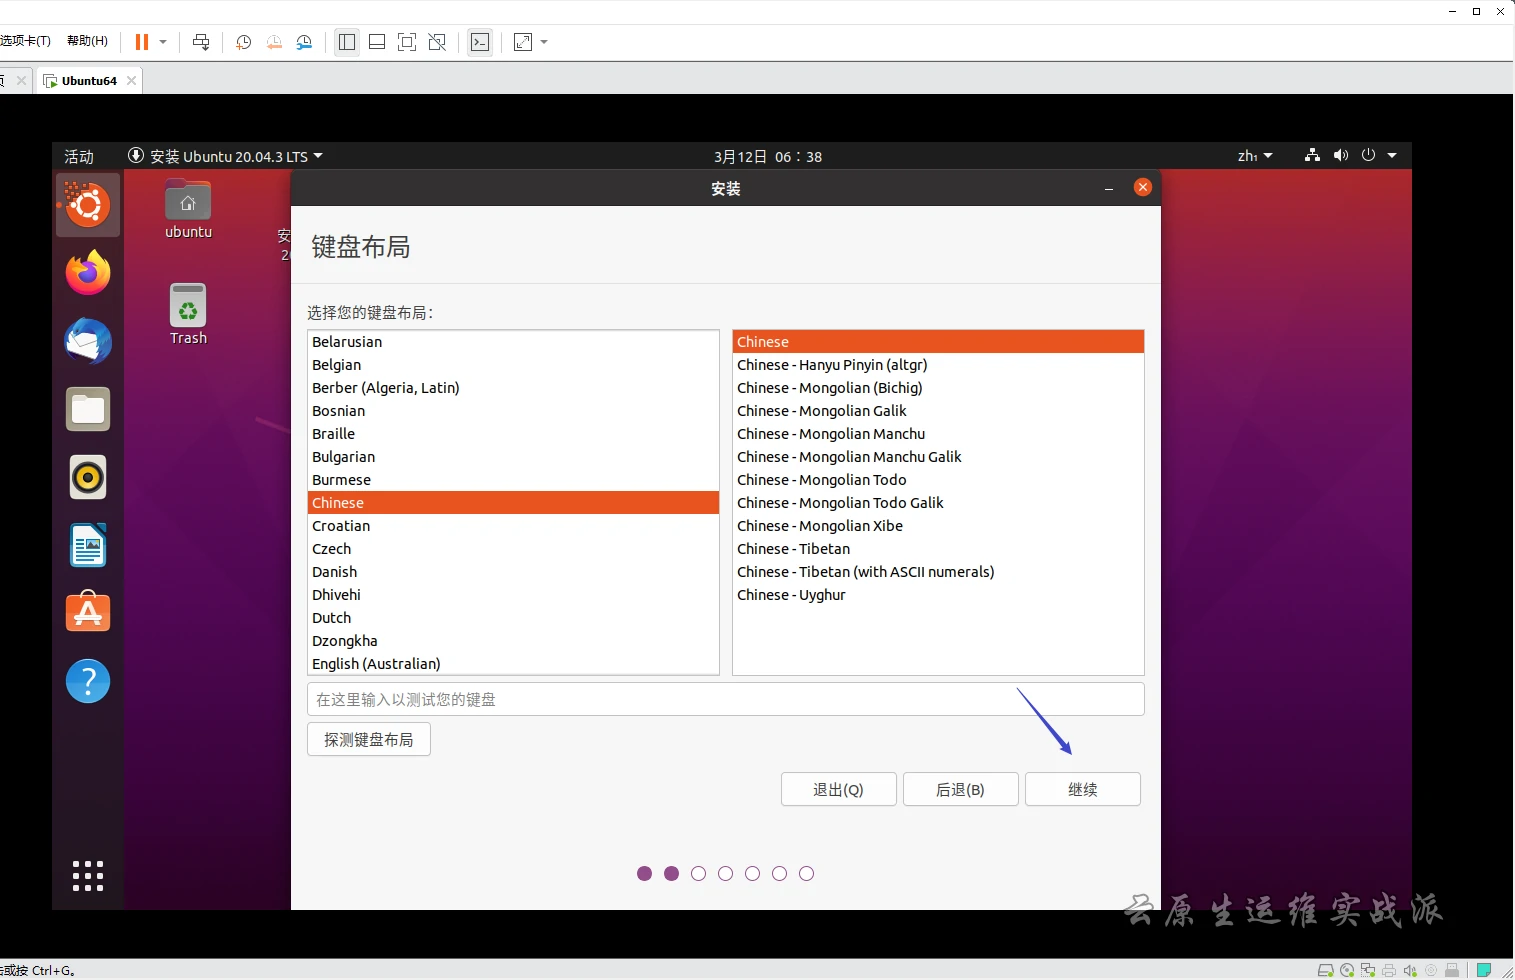The height and width of the screenshot is (980, 1515).
Task: Open the snapshot manager icon
Action: [304, 42]
